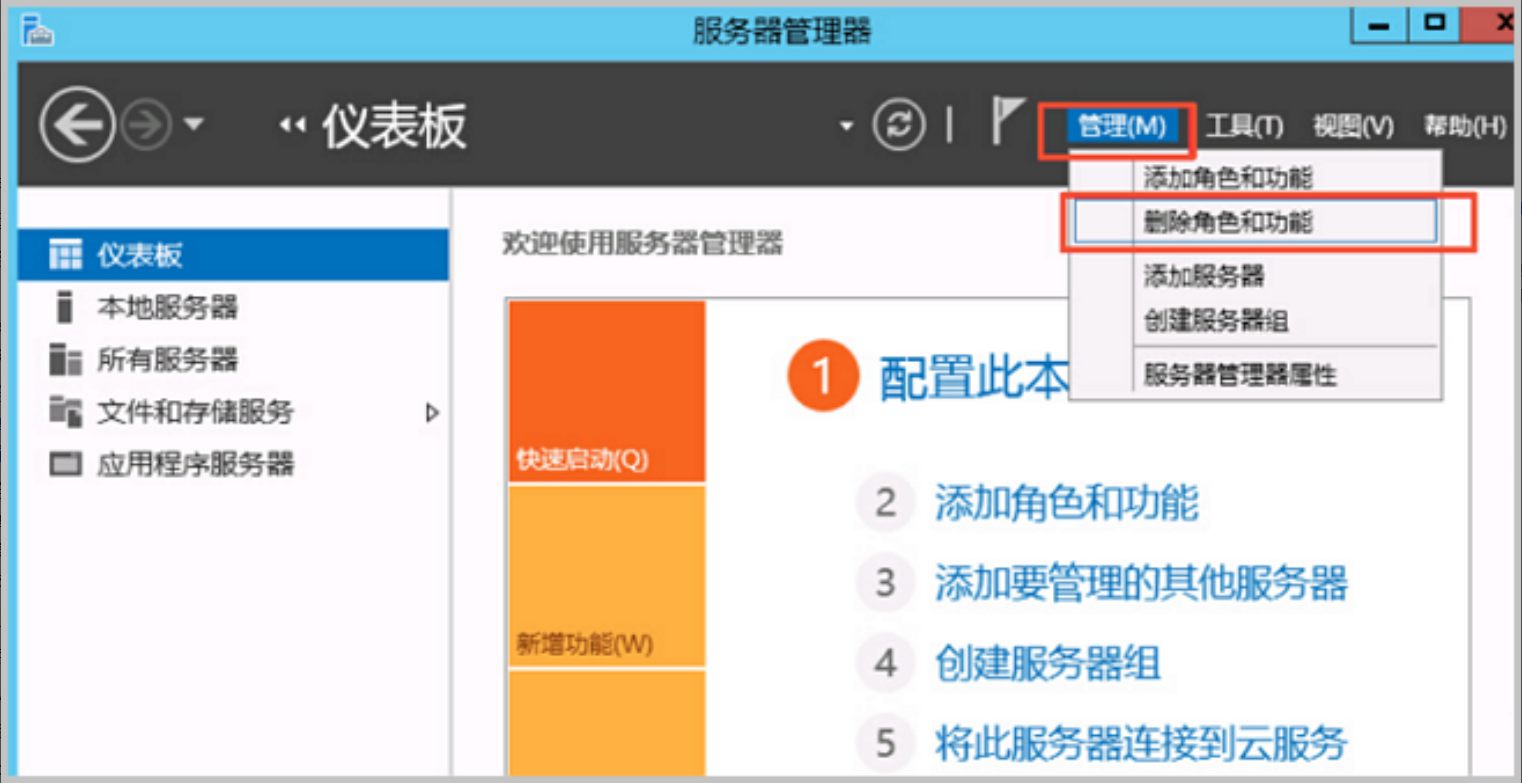This screenshot has width=1522, height=783.
Task: Click the refresh dashboard icon
Action: [x=899, y=125]
